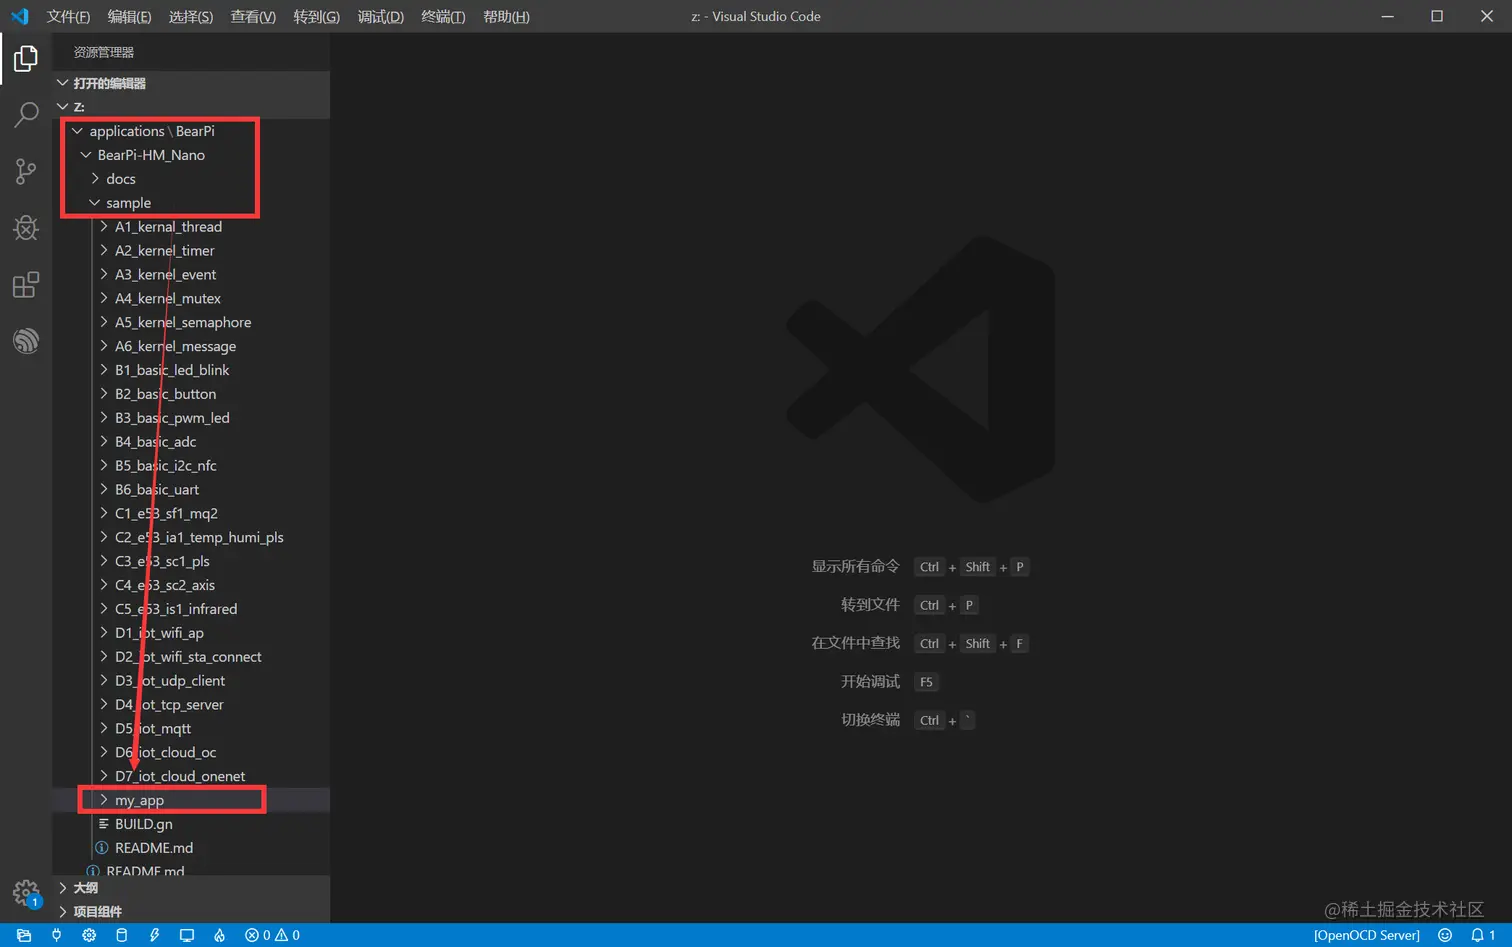Open the Search view in the activity bar
The height and width of the screenshot is (947, 1512).
tap(26, 115)
